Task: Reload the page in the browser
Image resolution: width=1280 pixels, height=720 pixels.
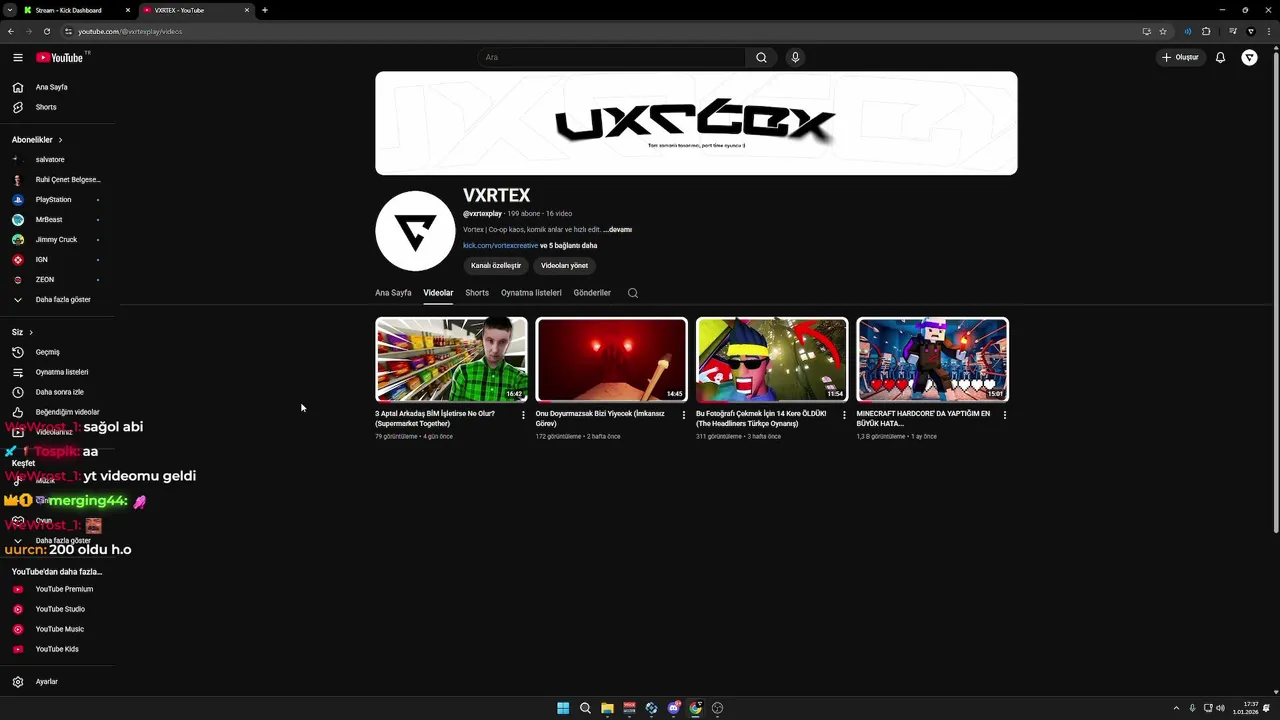Action: point(46,31)
